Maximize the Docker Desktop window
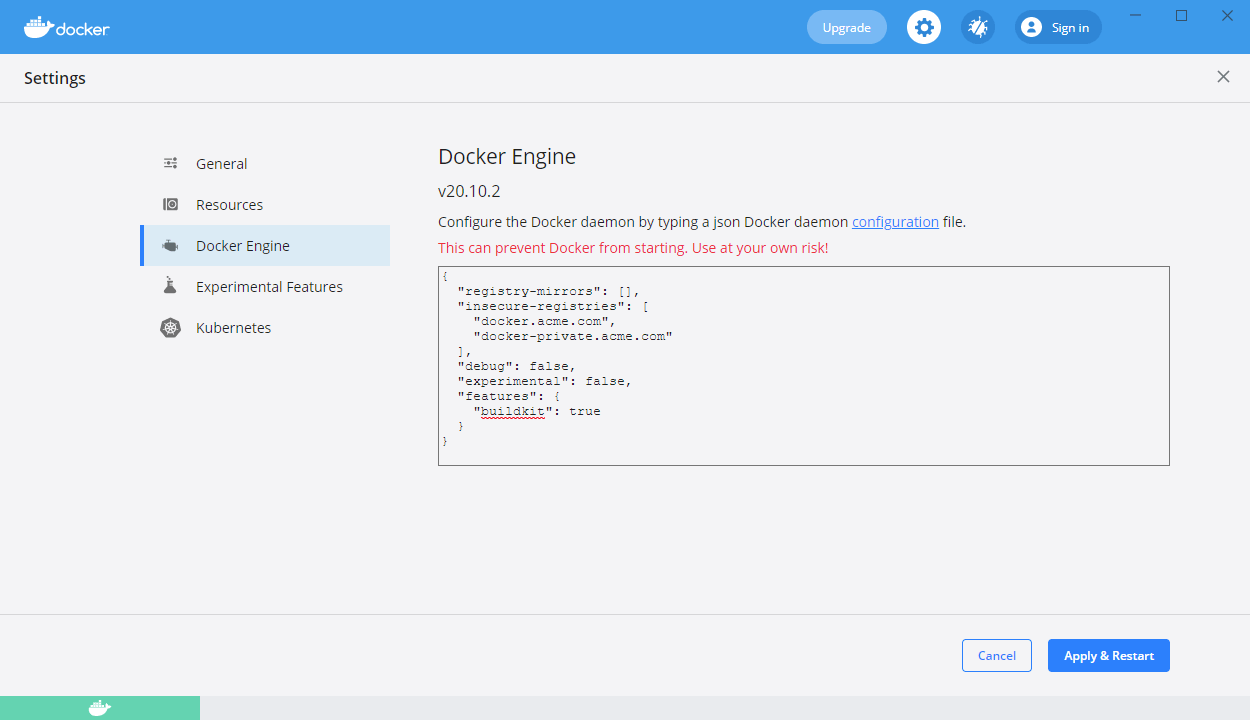 coord(1181,15)
